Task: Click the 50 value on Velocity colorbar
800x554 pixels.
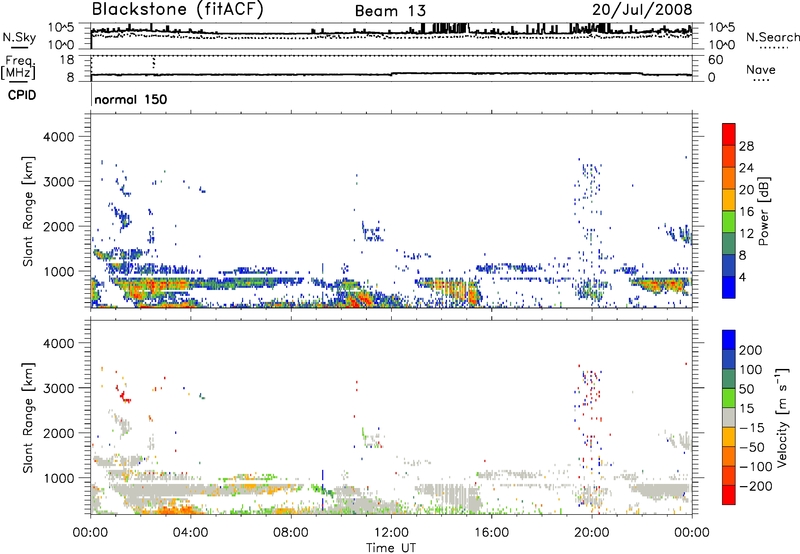Action: [746, 389]
